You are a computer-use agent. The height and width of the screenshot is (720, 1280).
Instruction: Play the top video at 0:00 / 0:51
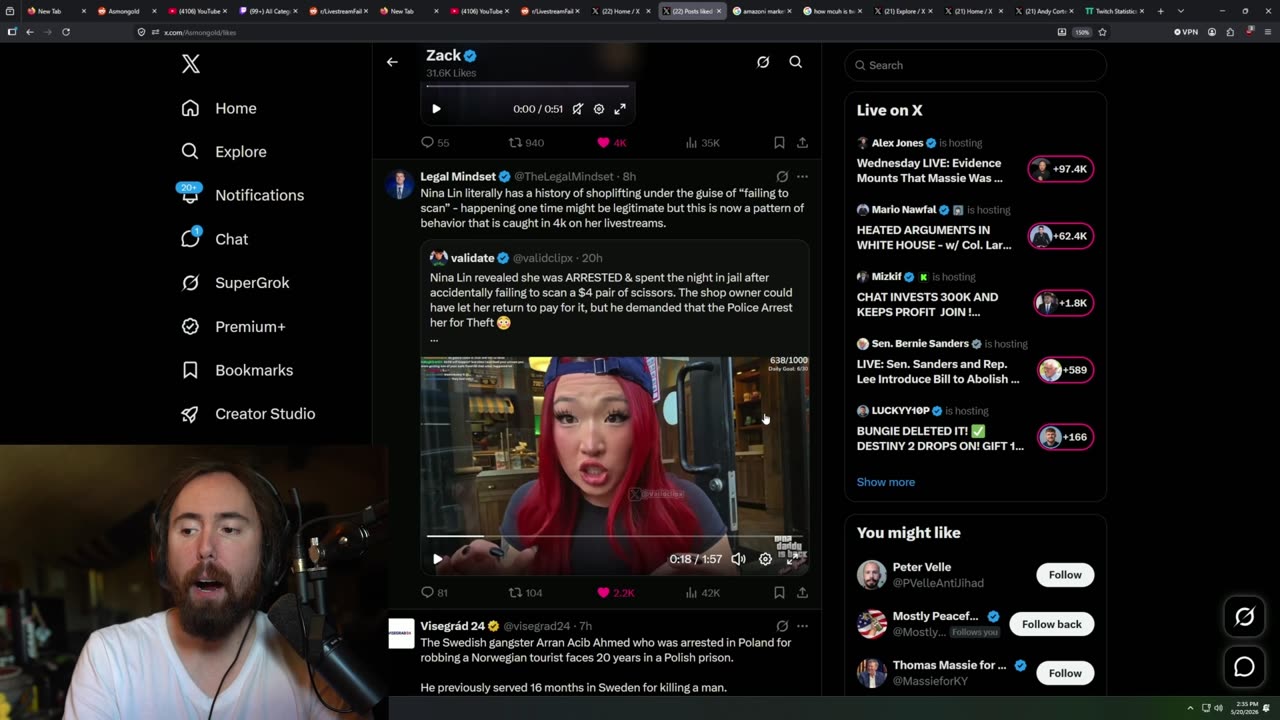pos(436,109)
